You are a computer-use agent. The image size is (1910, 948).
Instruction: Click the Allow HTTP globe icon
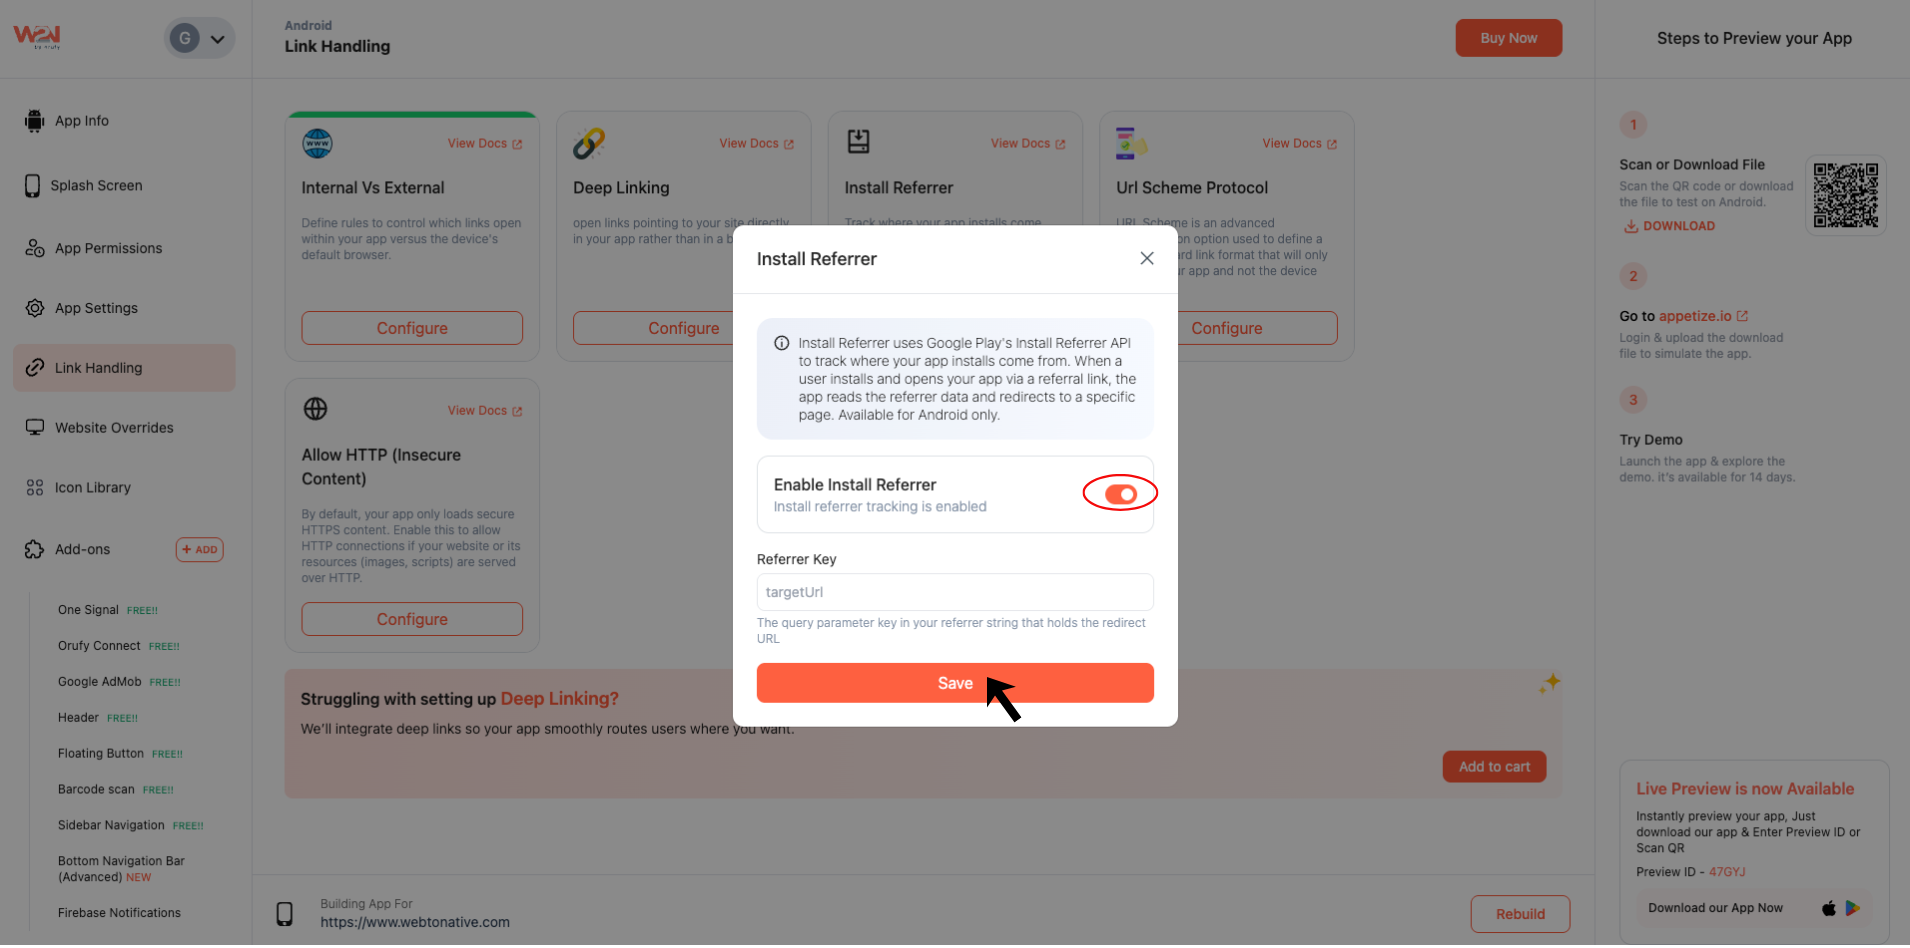pos(315,409)
